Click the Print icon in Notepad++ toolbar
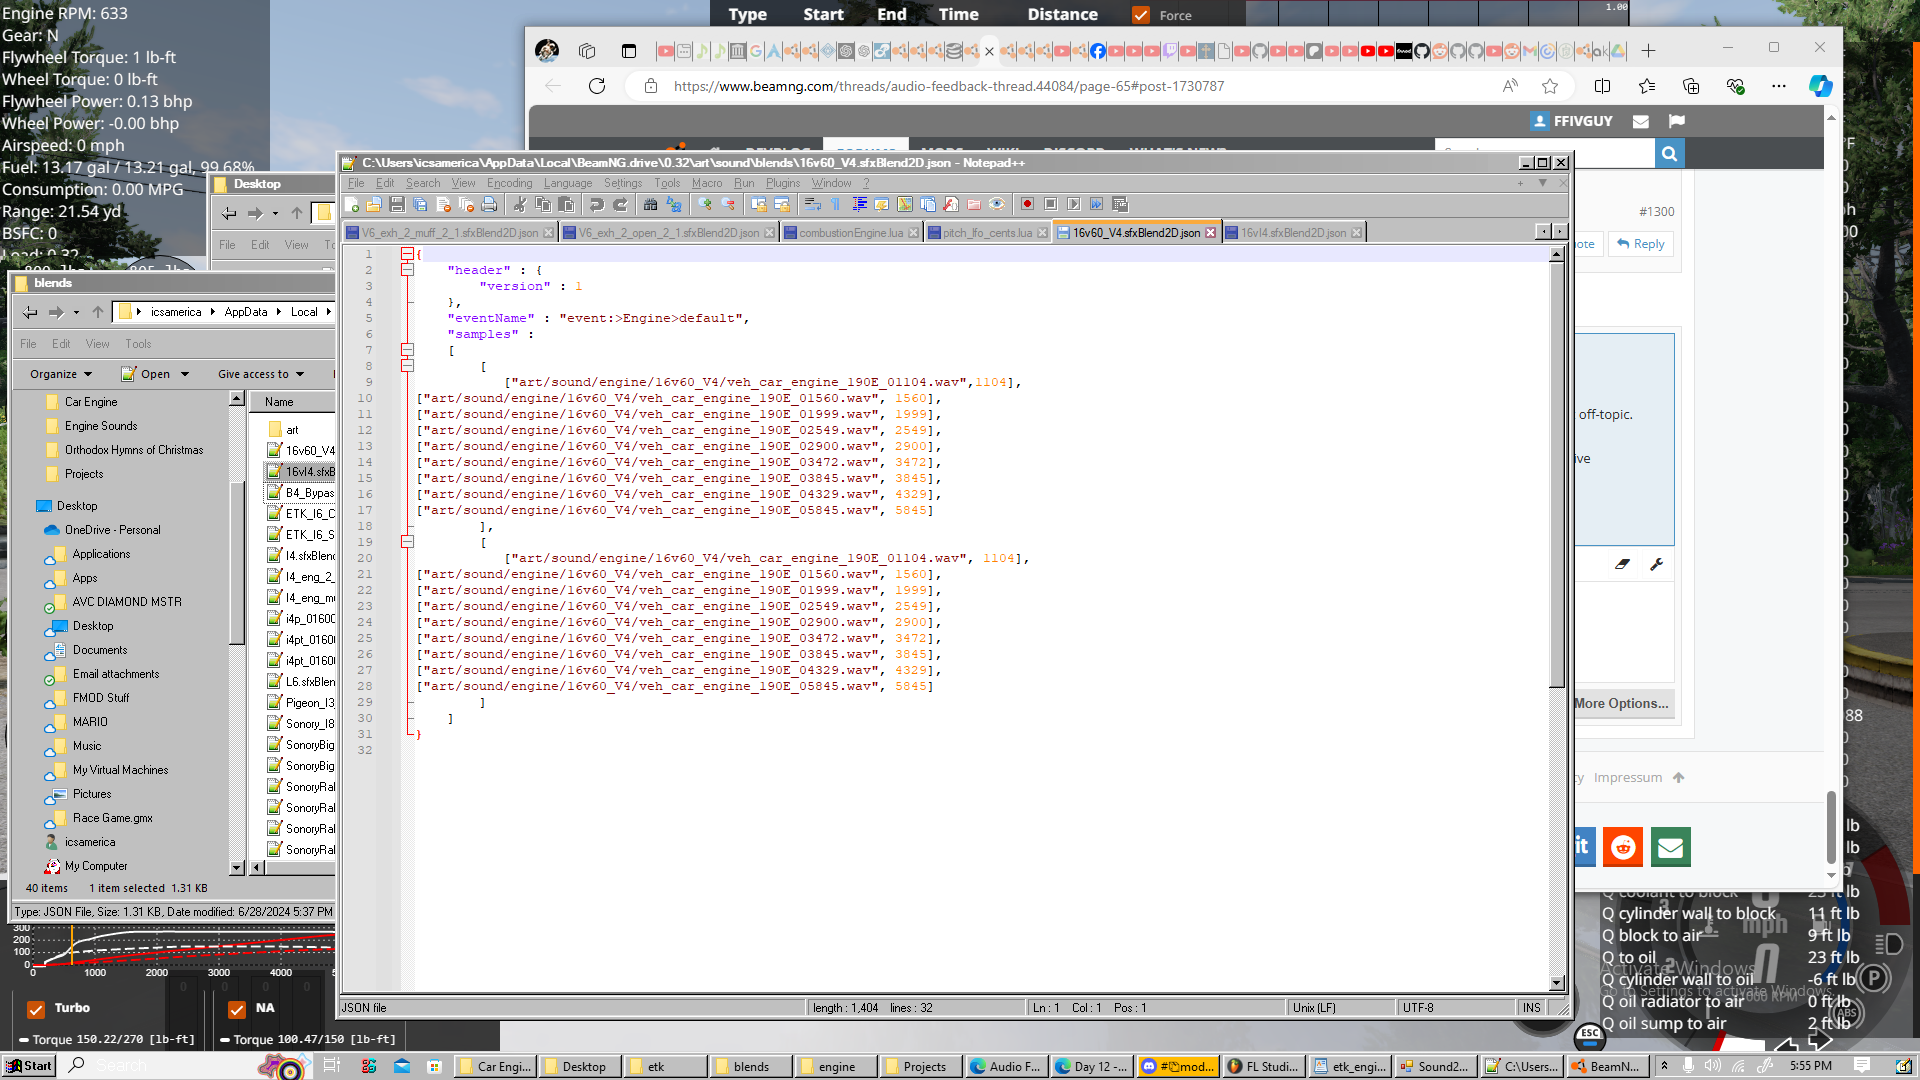Image resolution: width=1920 pixels, height=1080 pixels. point(489,204)
